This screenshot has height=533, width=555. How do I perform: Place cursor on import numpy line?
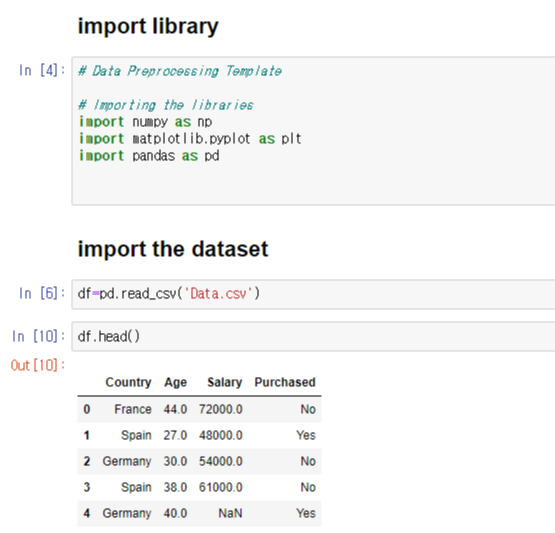coord(145,122)
